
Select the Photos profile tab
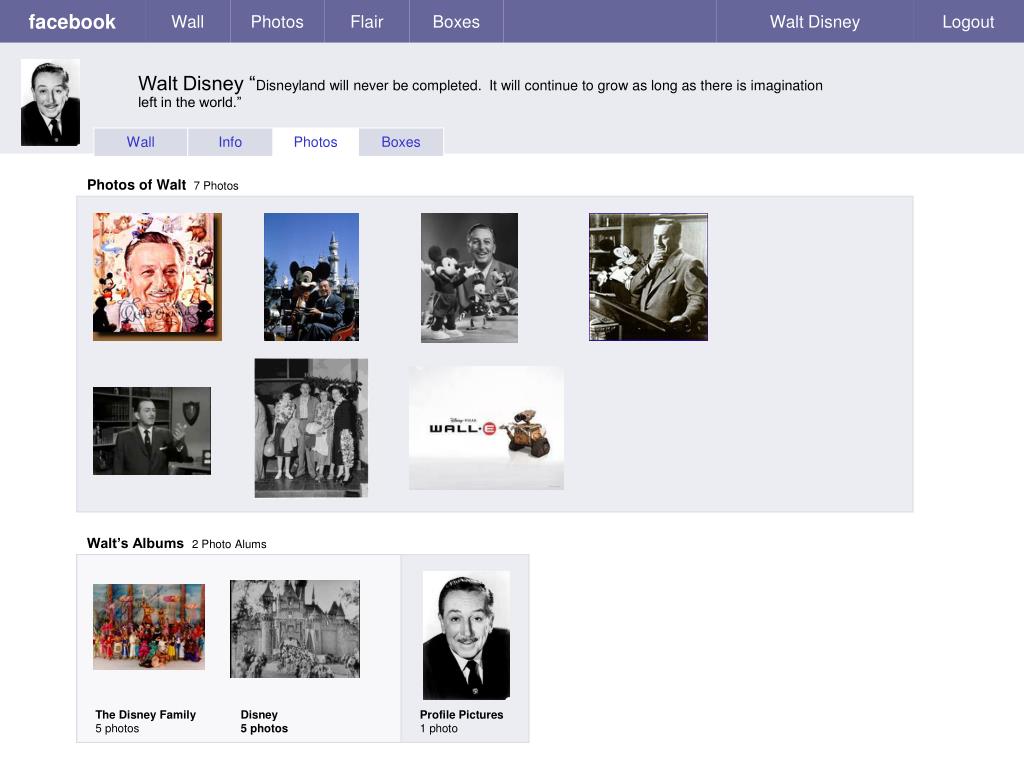tap(315, 142)
